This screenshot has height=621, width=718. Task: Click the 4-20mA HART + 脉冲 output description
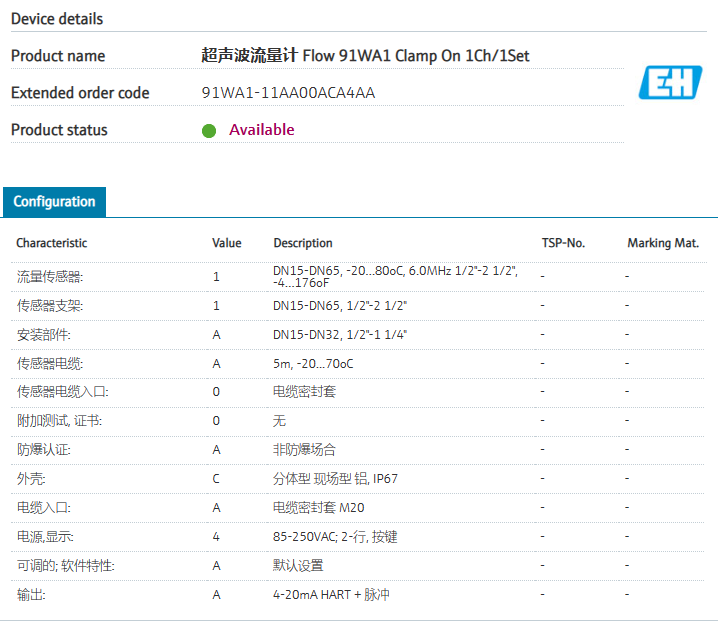coord(331,595)
